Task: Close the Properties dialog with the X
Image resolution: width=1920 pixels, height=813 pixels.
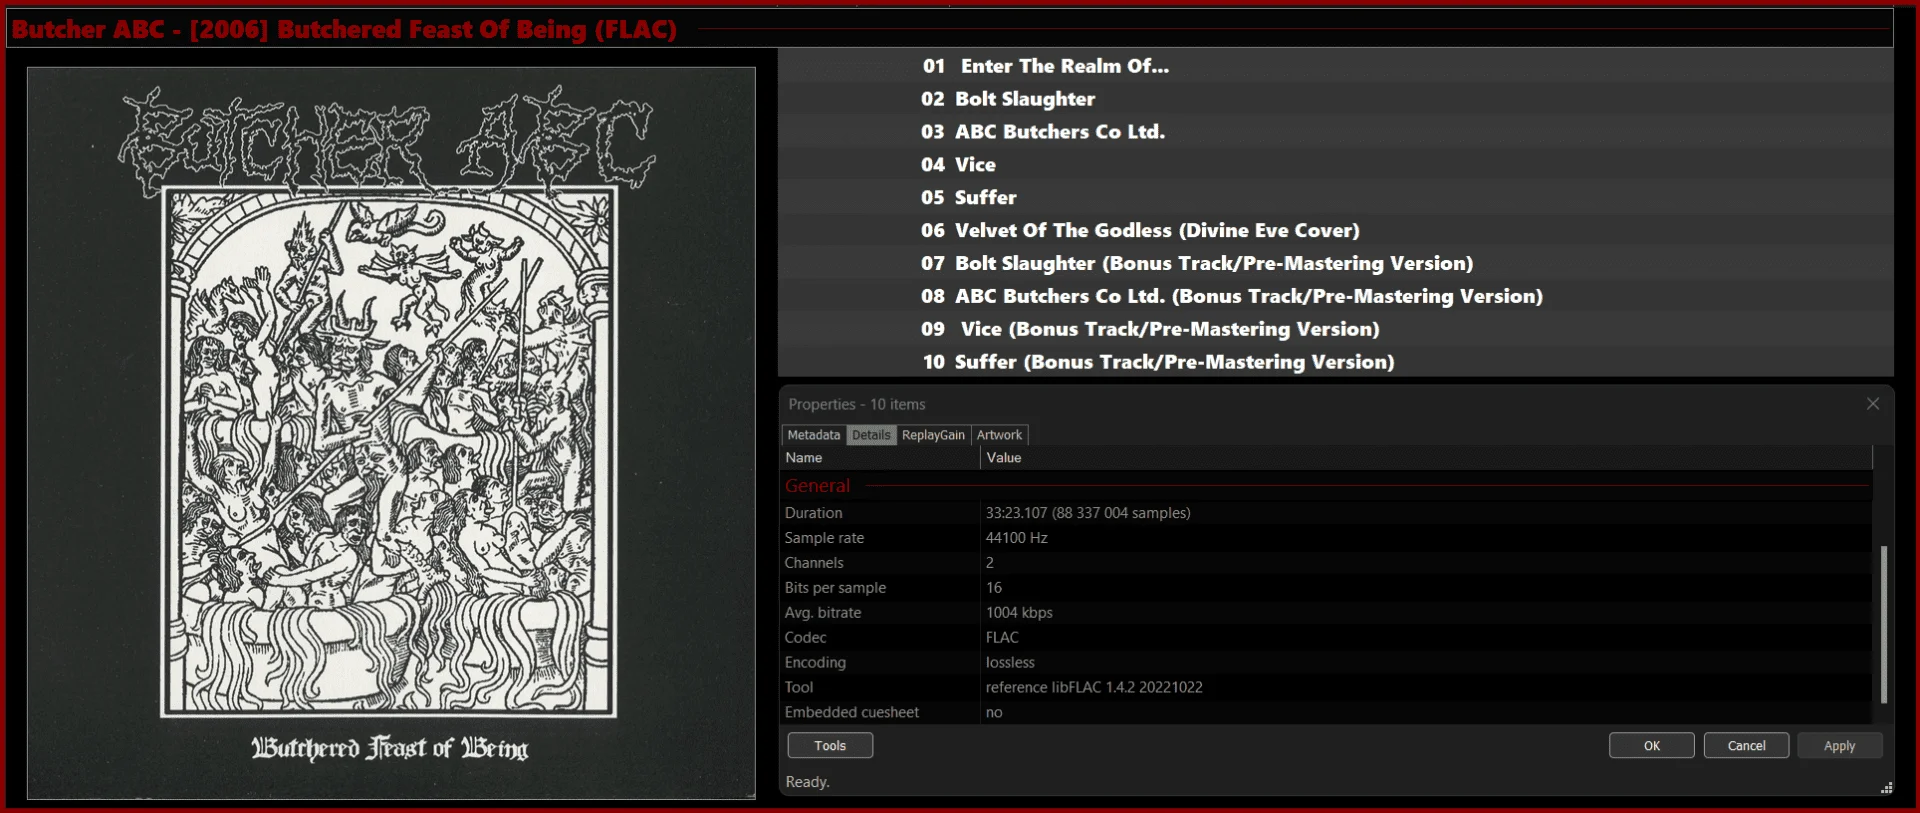Action: [x=1873, y=404]
